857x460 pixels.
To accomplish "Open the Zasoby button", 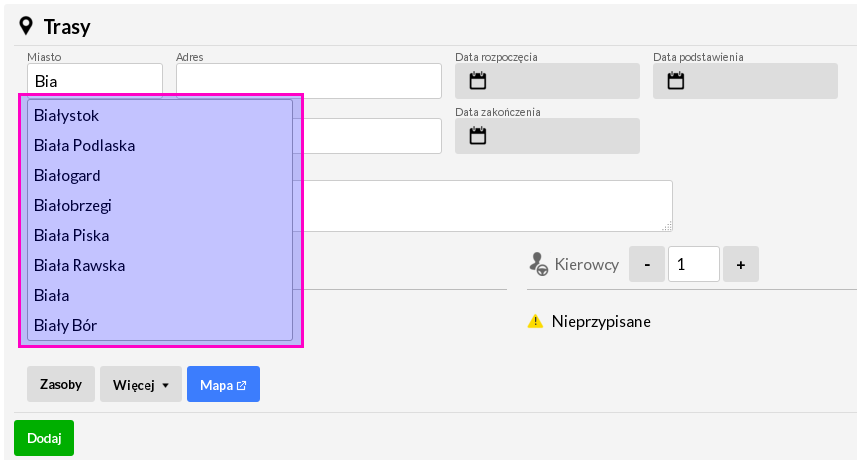I will coord(61,384).
